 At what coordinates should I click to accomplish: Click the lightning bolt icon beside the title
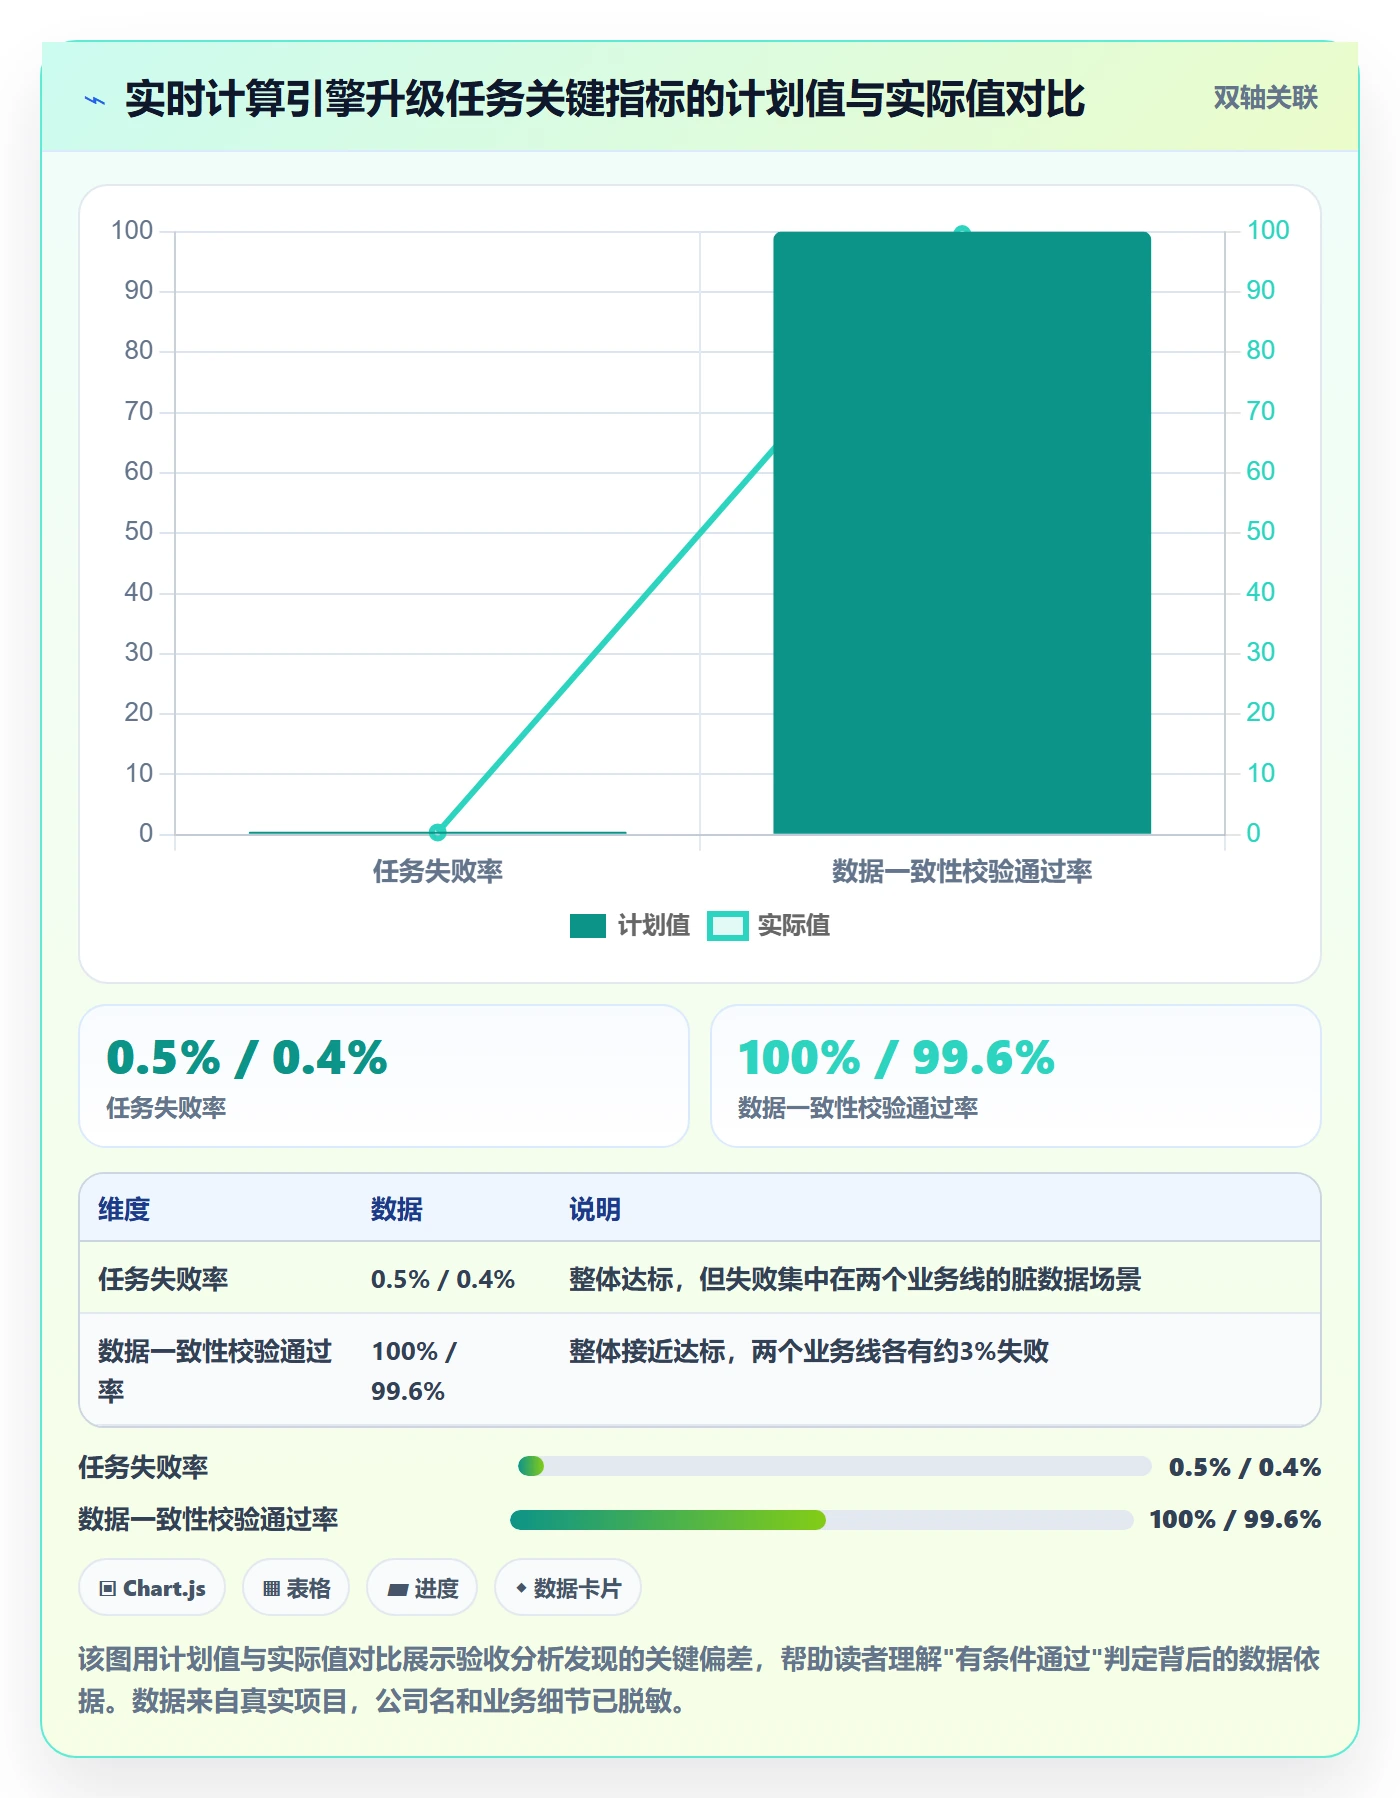point(95,100)
